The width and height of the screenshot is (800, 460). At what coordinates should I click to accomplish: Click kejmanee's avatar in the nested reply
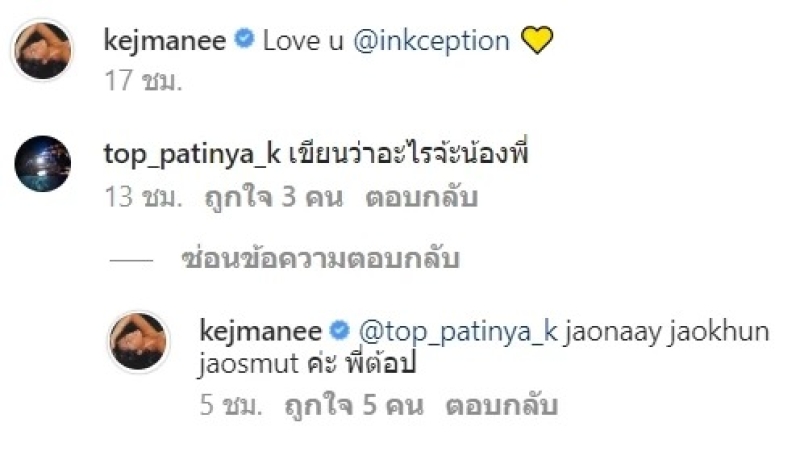pyautogui.click(x=138, y=342)
